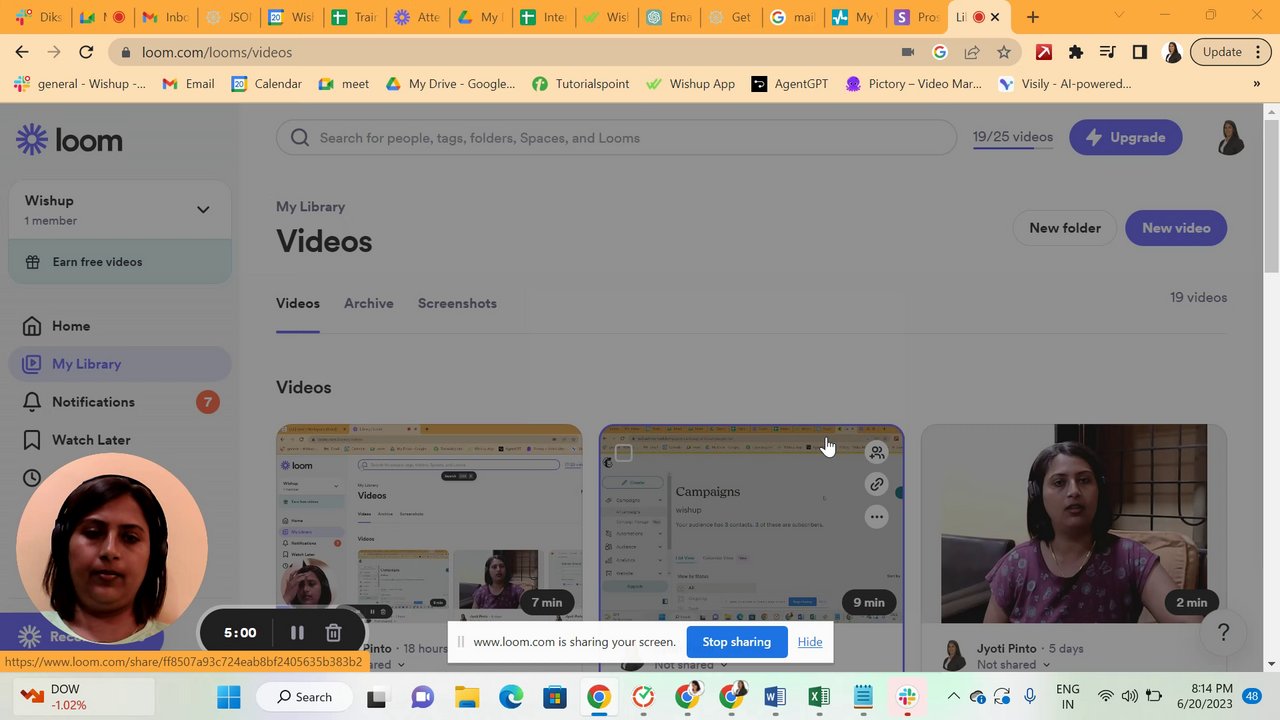Image resolution: width=1280 pixels, height=720 pixels.
Task: Open Notifications with the 7 badge
Action: coord(120,402)
